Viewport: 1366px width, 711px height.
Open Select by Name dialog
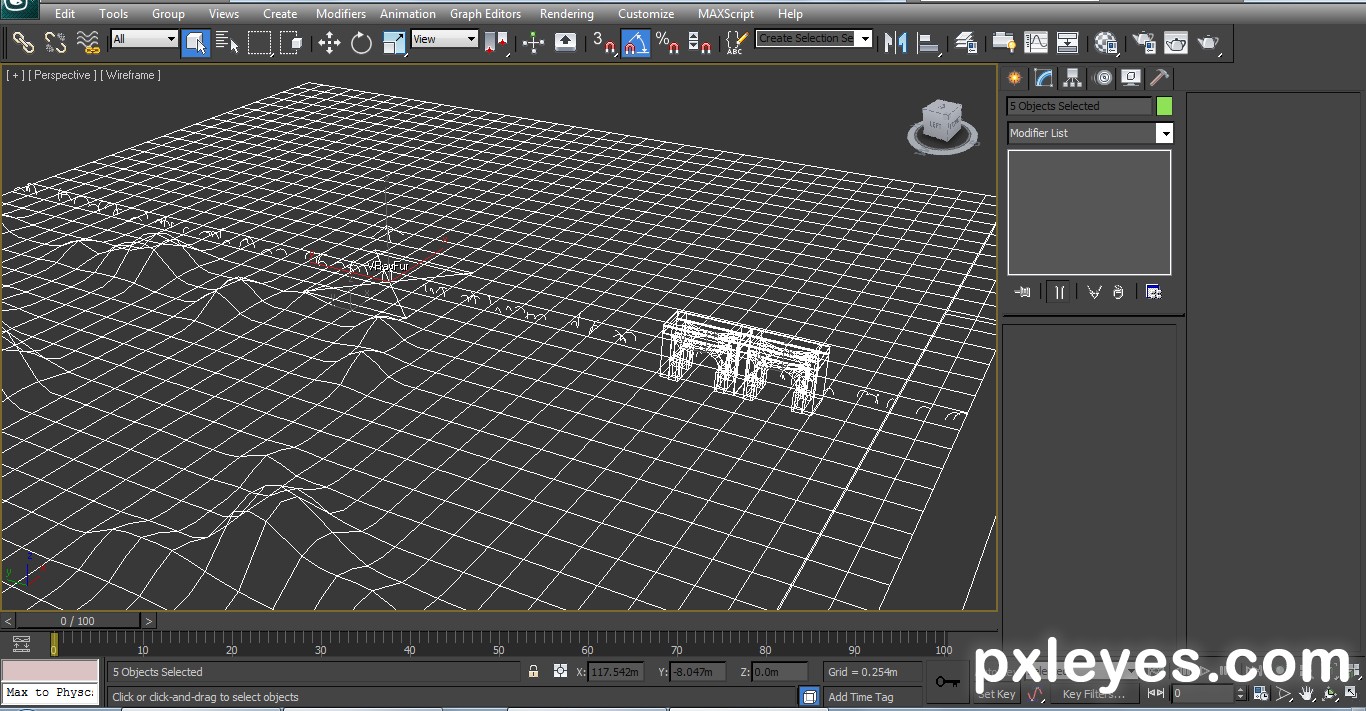point(227,42)
